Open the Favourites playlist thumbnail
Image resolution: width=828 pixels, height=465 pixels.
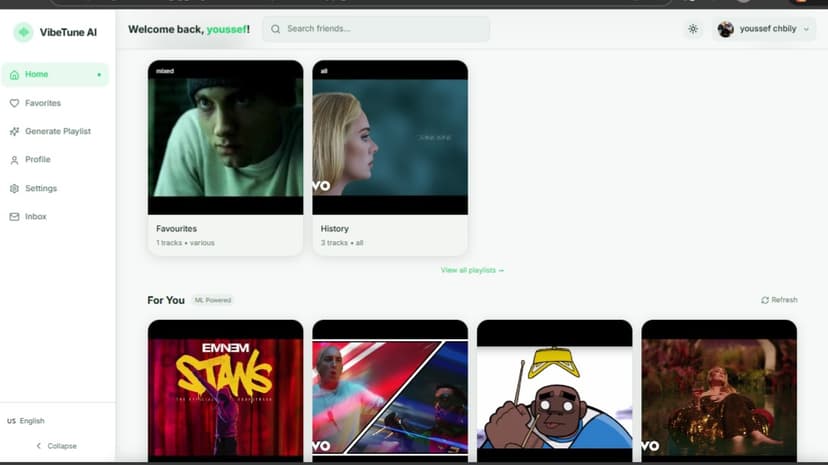coord(225,137)
